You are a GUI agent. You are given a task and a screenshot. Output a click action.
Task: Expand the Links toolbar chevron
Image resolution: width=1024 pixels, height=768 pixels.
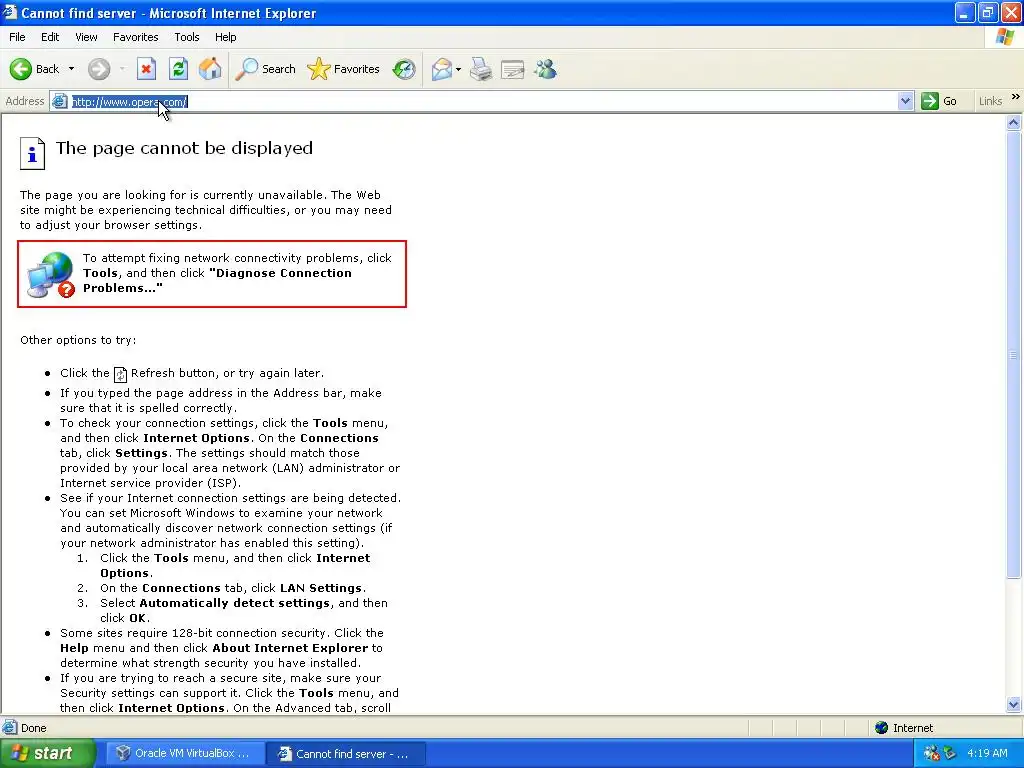coord(1016,97)
